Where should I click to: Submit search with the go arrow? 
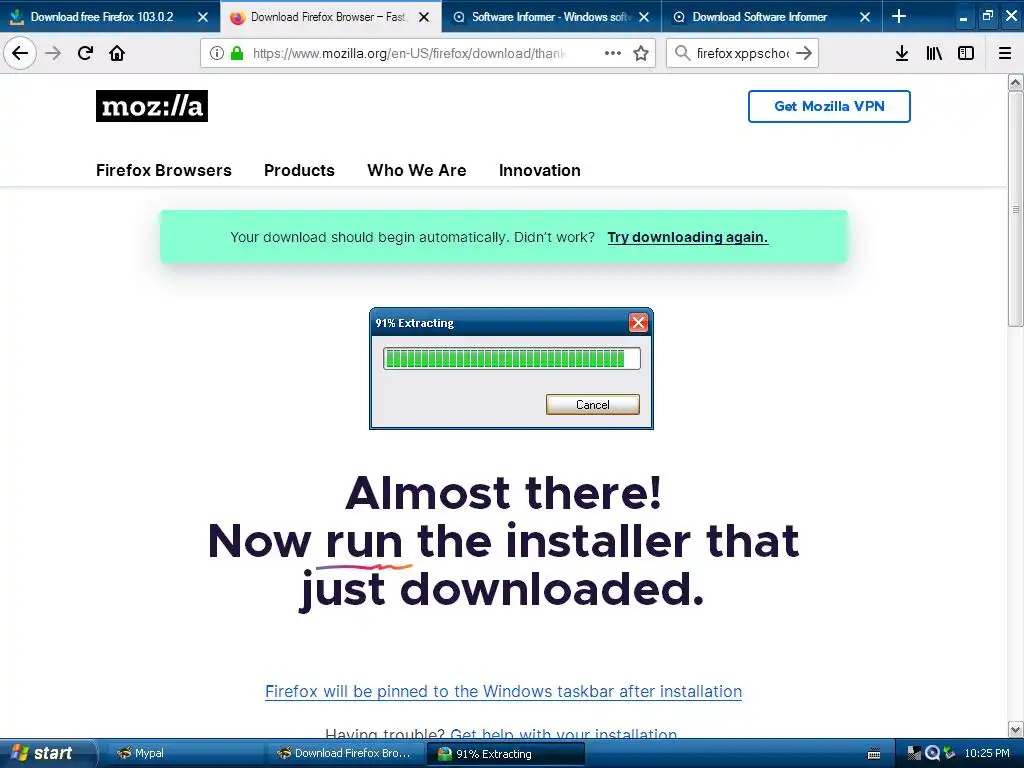pos(804,53)
